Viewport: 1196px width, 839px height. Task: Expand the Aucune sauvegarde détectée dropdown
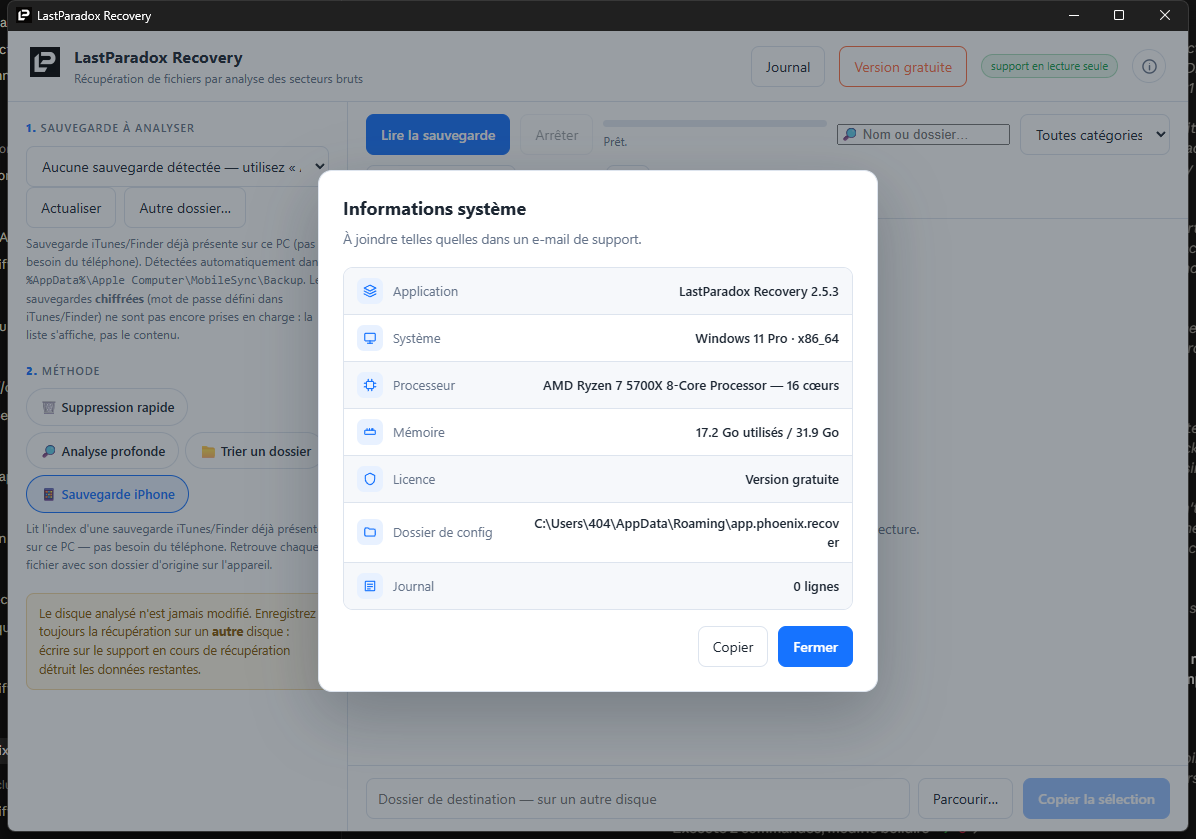click(x=177, y=167)
